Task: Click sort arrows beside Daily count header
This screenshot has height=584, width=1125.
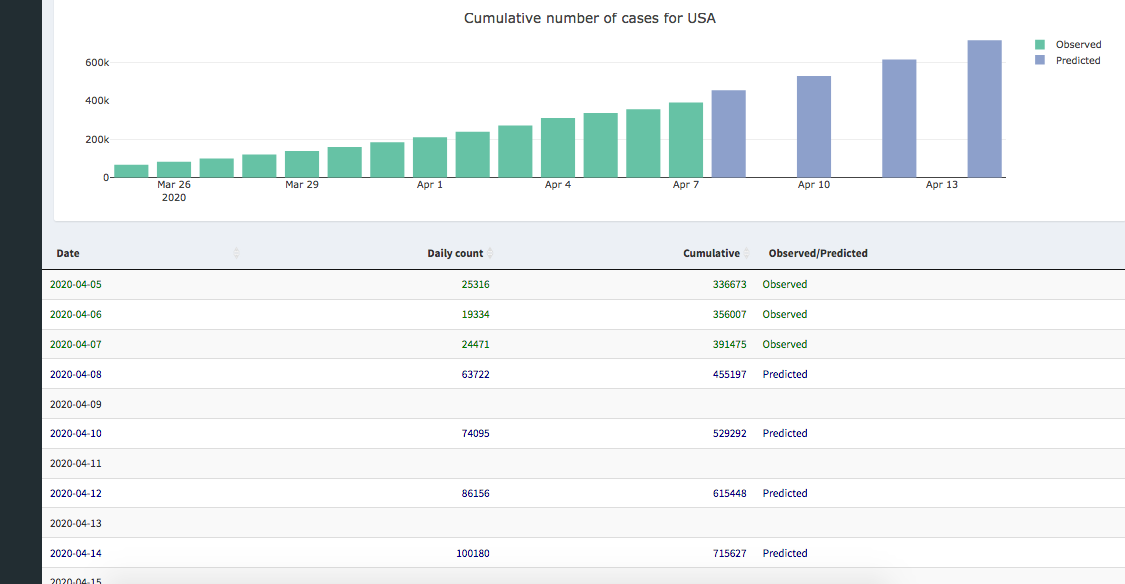Action: tap(490, 254)
